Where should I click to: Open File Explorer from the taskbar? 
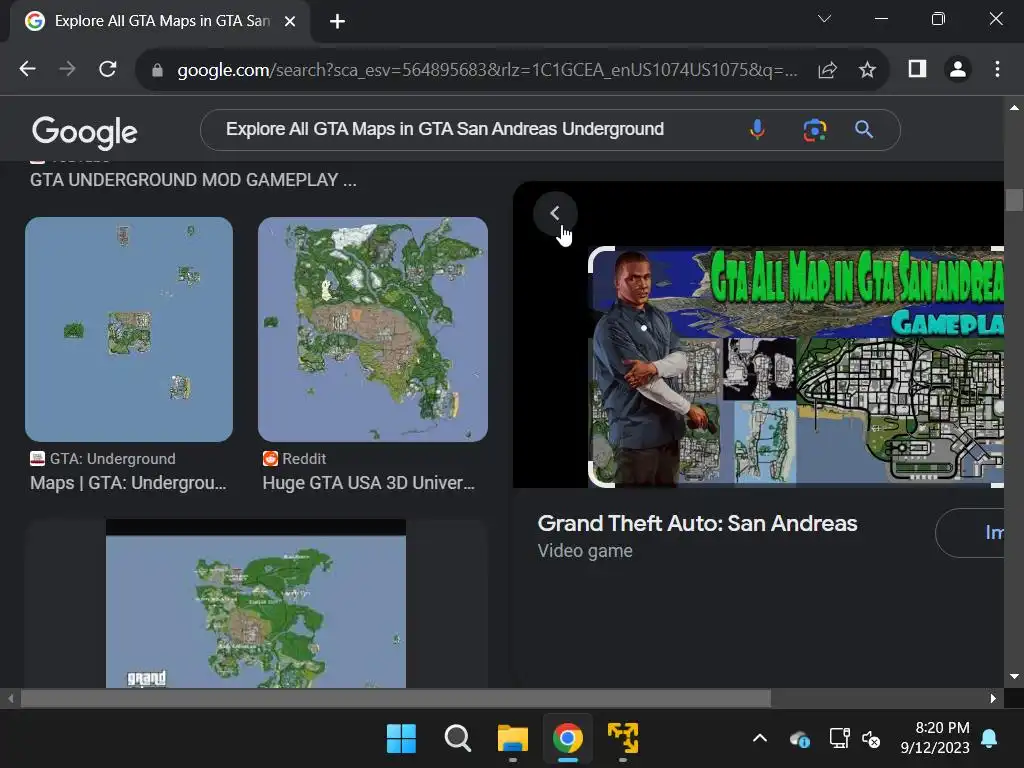[x=513, y=739]
